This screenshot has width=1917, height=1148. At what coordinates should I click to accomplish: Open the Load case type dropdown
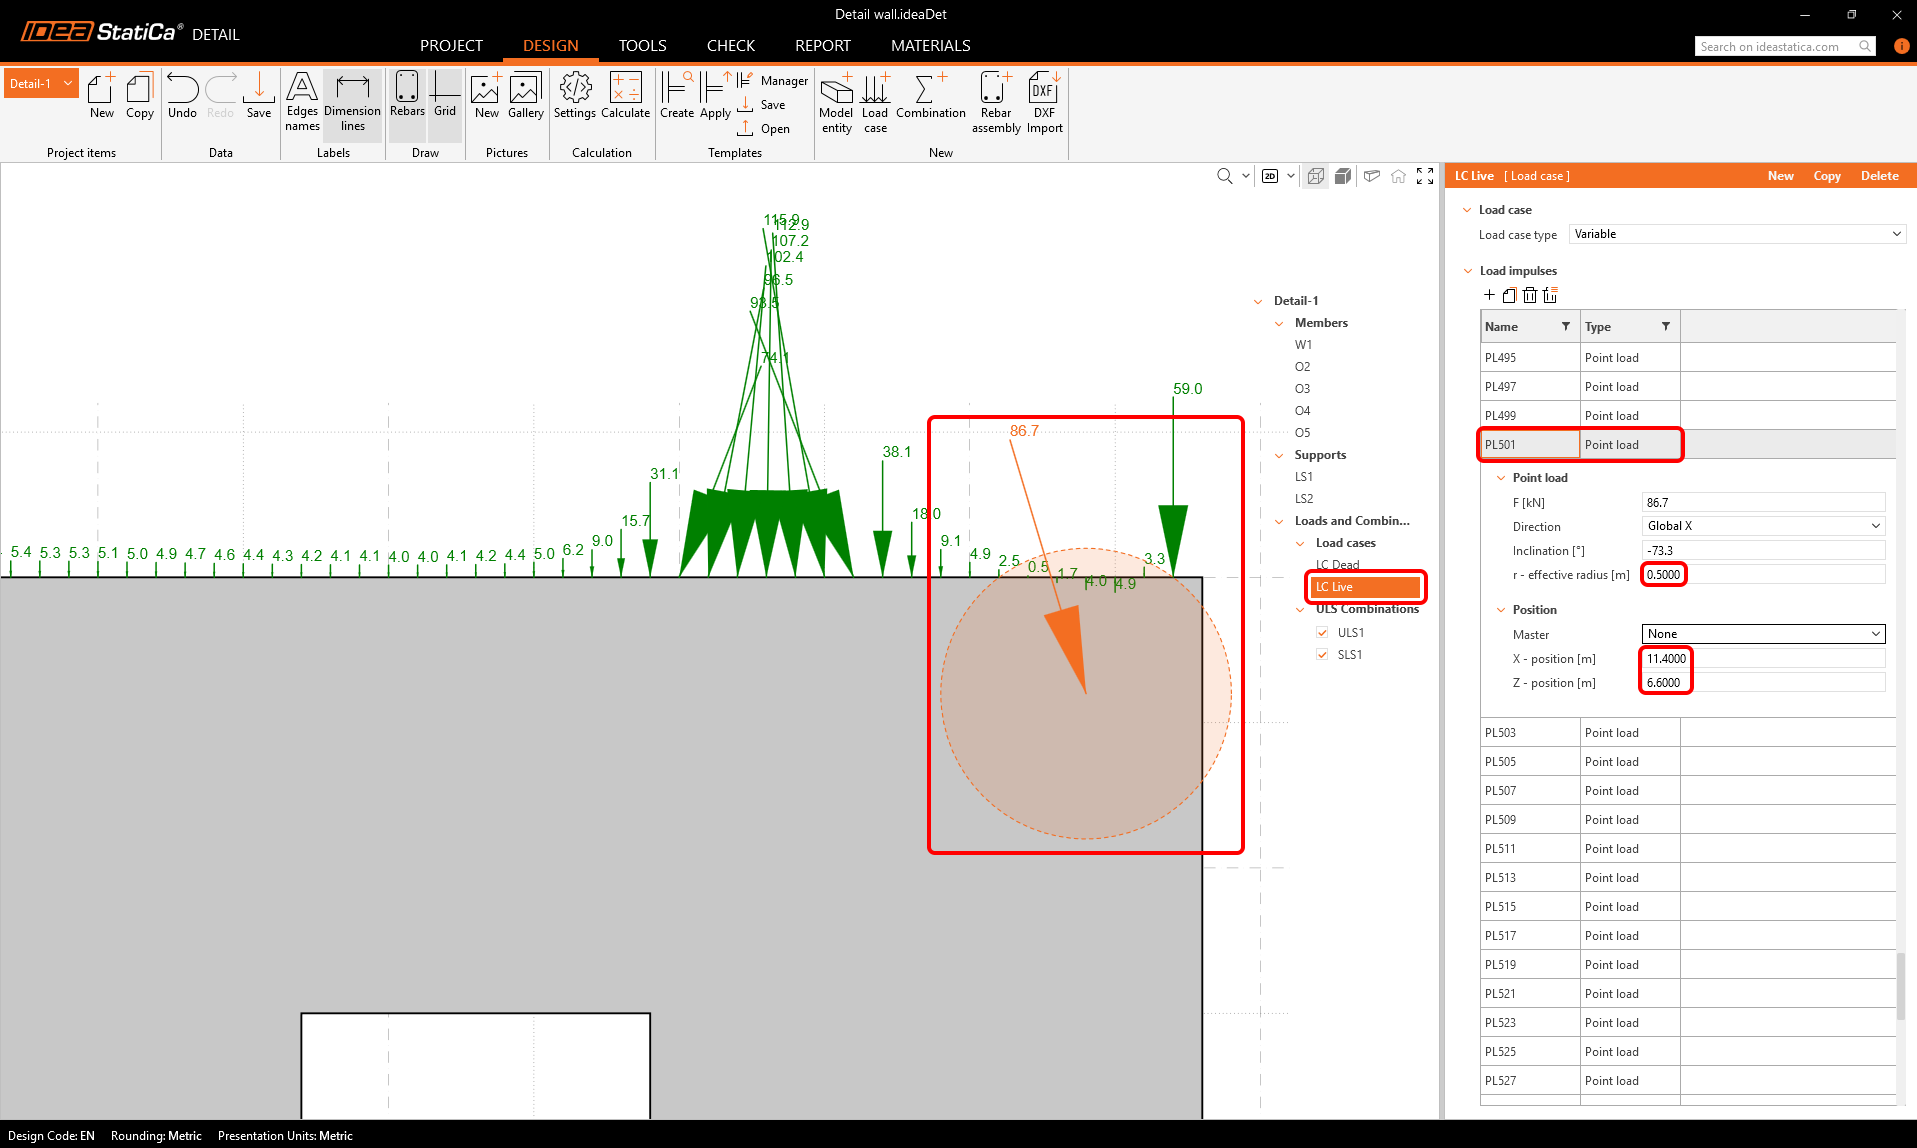click(1737, 234)
